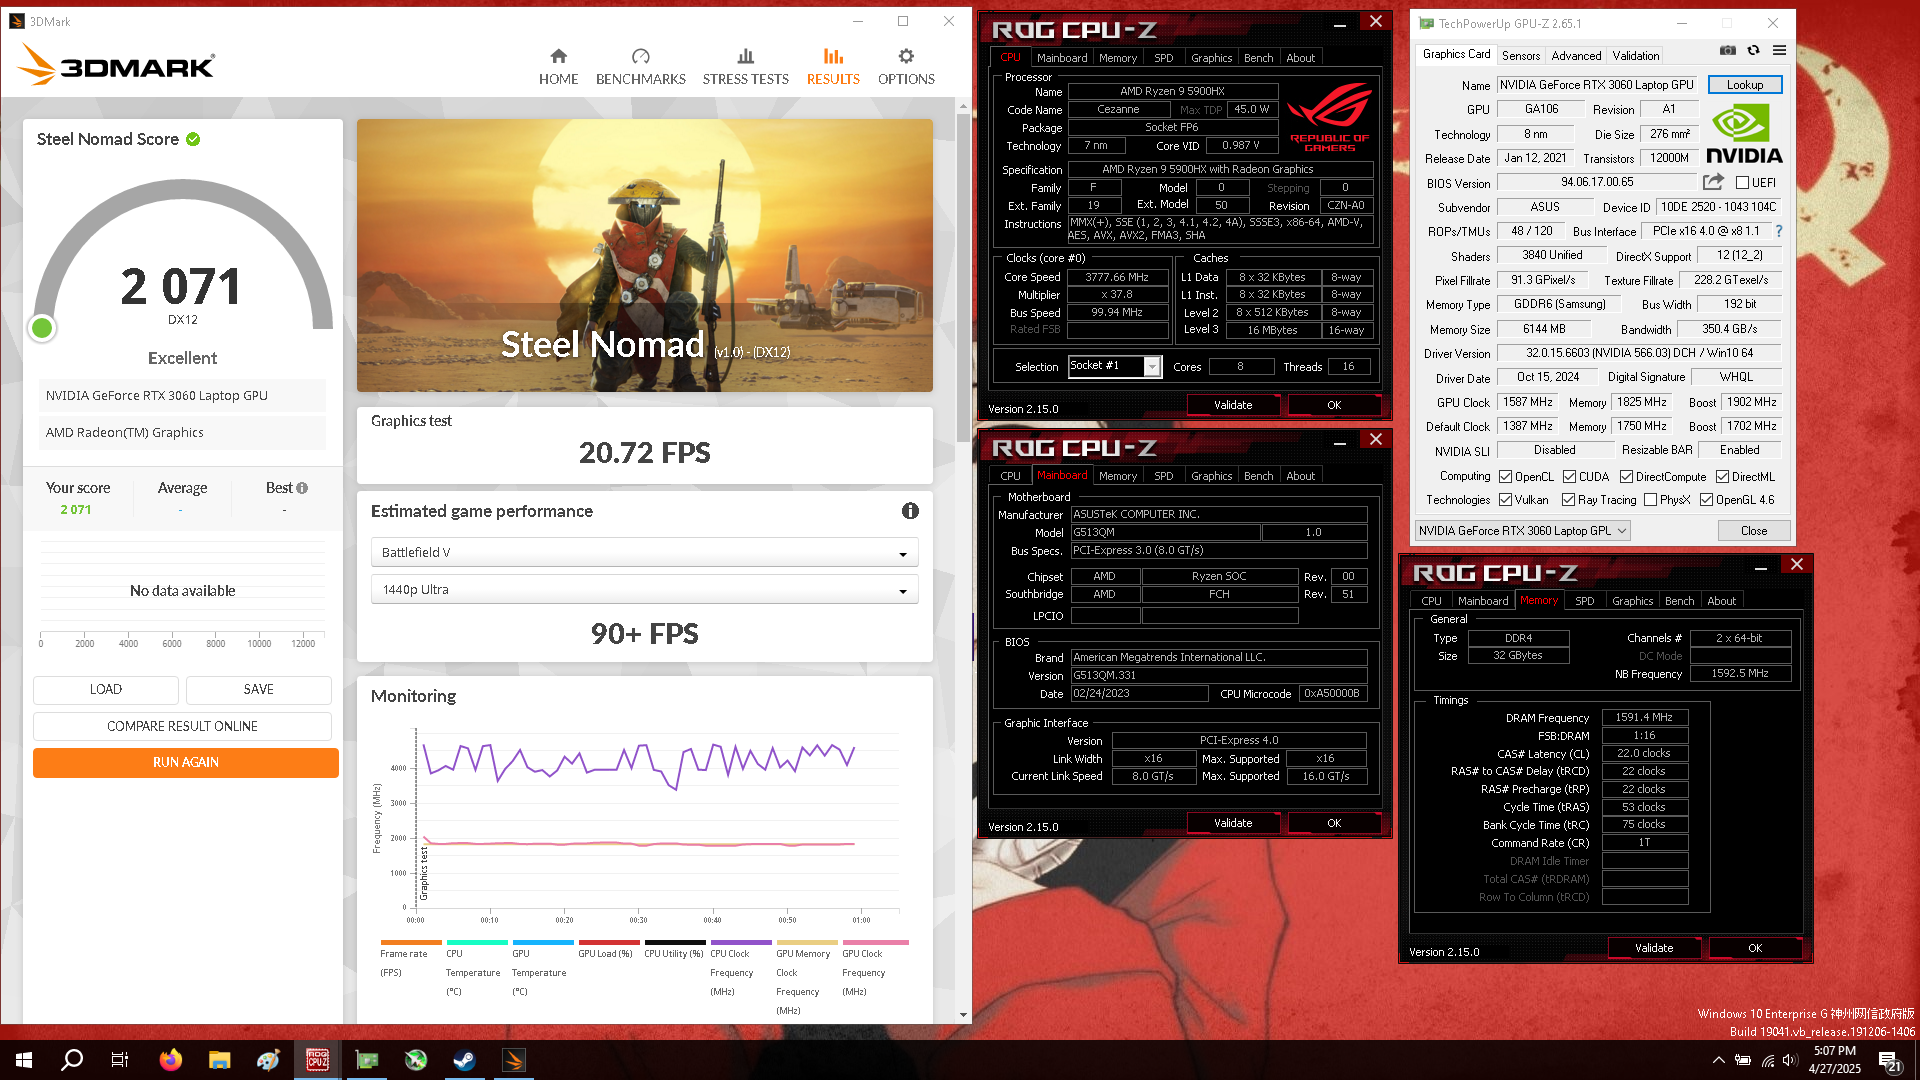
Task: Open File Explorer from the taskbar
Action: (x=220, y=1060)
